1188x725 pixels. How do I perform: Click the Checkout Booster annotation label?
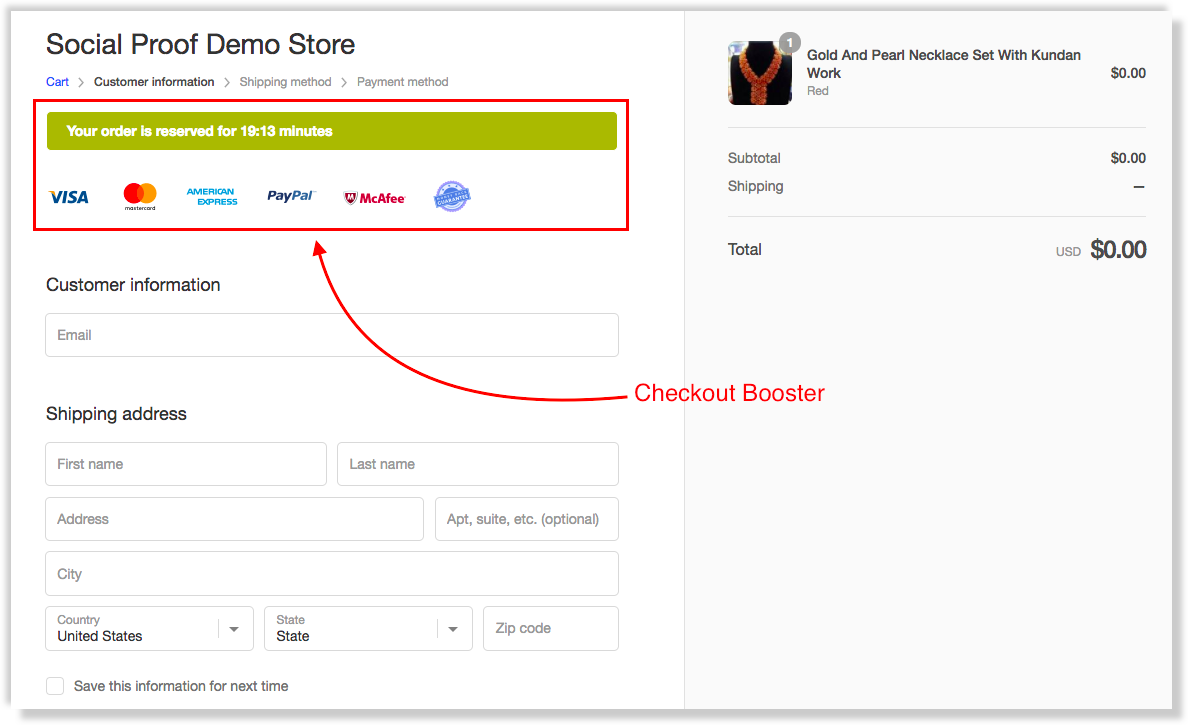(728, 393)
